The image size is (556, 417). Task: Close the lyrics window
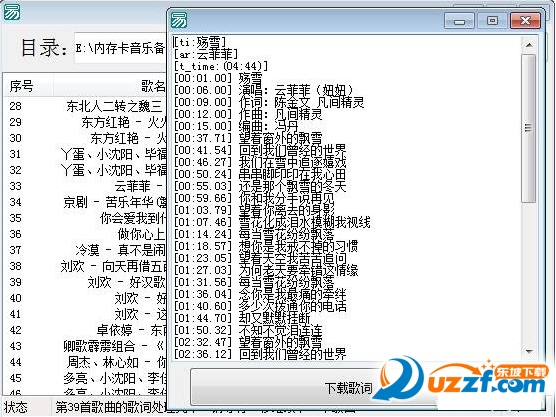click(526, 21)
